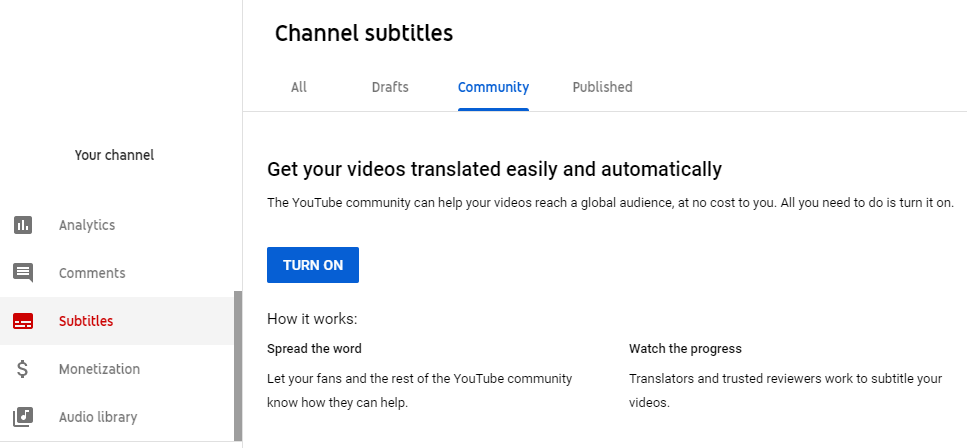Open Audio library in the sidebar
The image size is (967, 448).
coord(117,417)
